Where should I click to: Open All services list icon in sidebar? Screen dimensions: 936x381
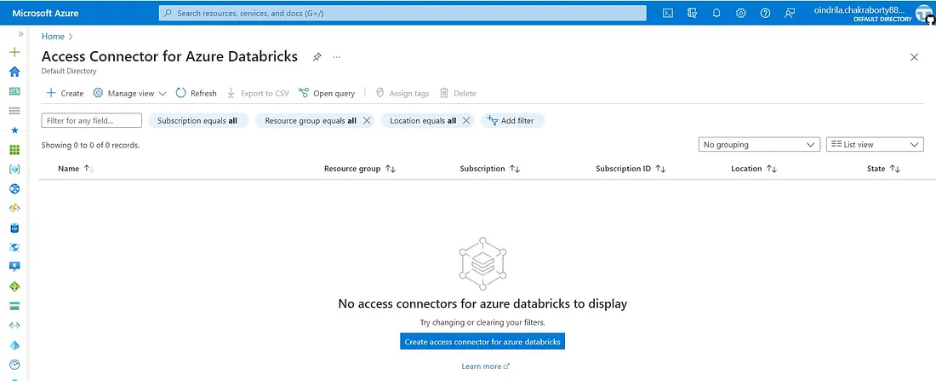point(15,110)
